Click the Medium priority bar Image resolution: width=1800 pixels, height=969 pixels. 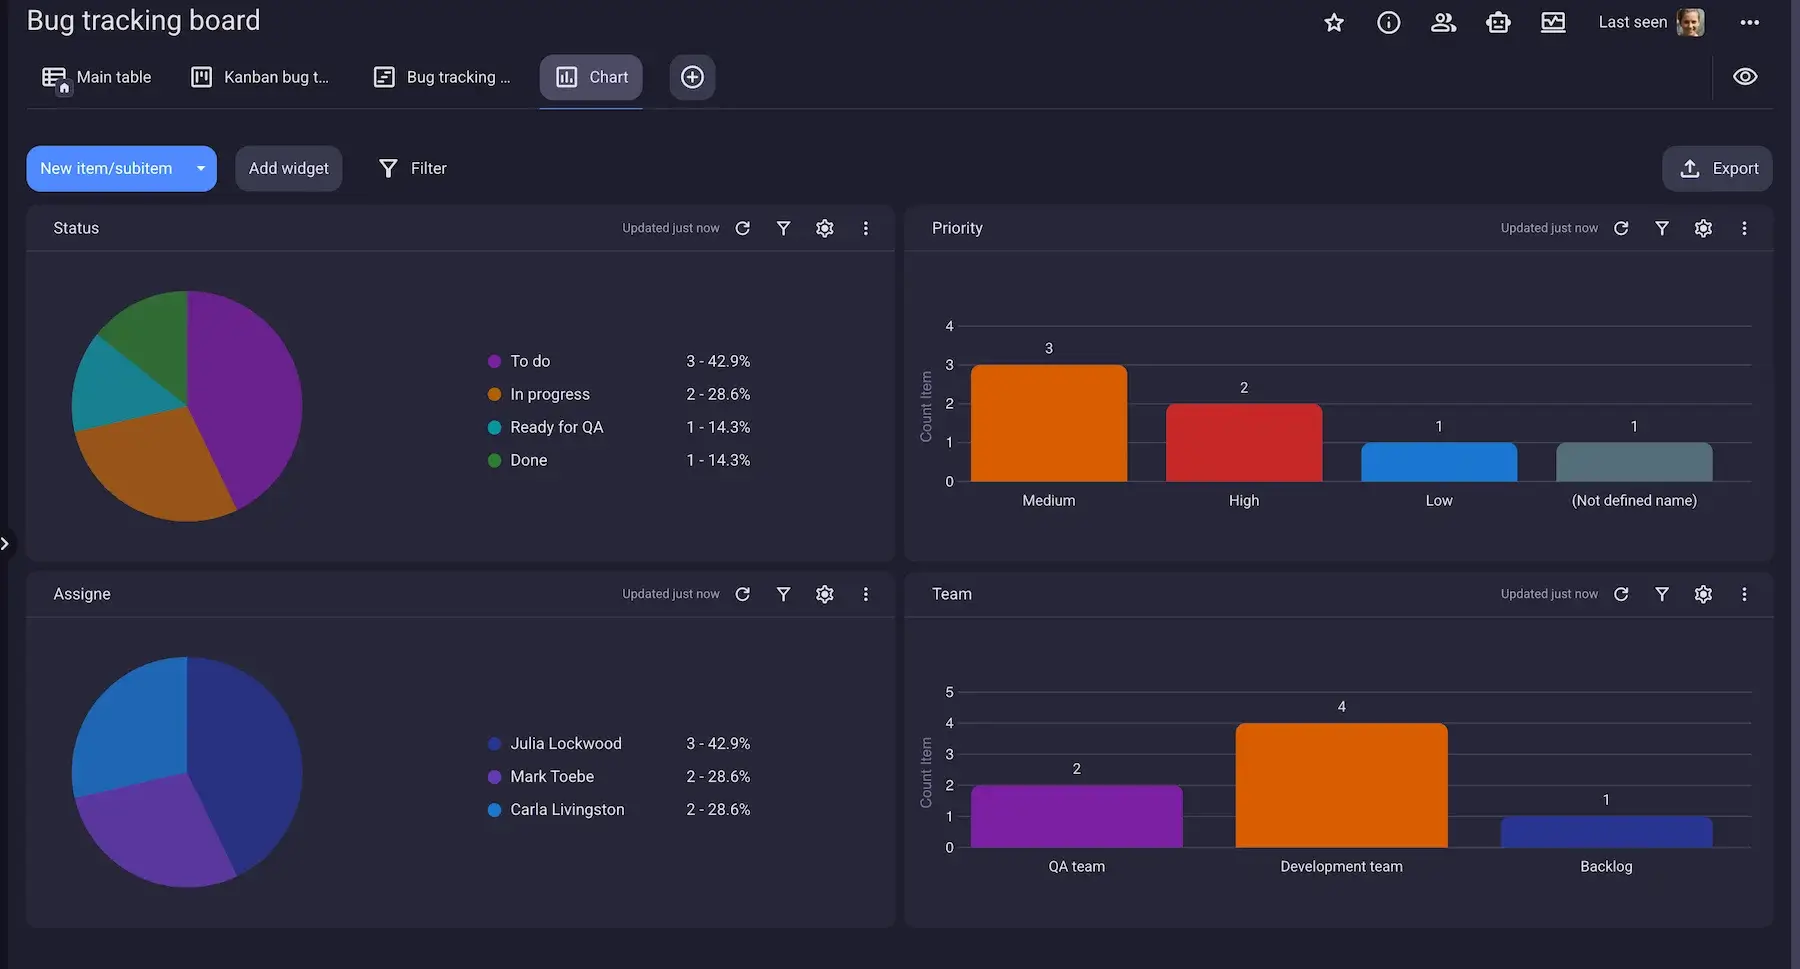click(1049, 423)
